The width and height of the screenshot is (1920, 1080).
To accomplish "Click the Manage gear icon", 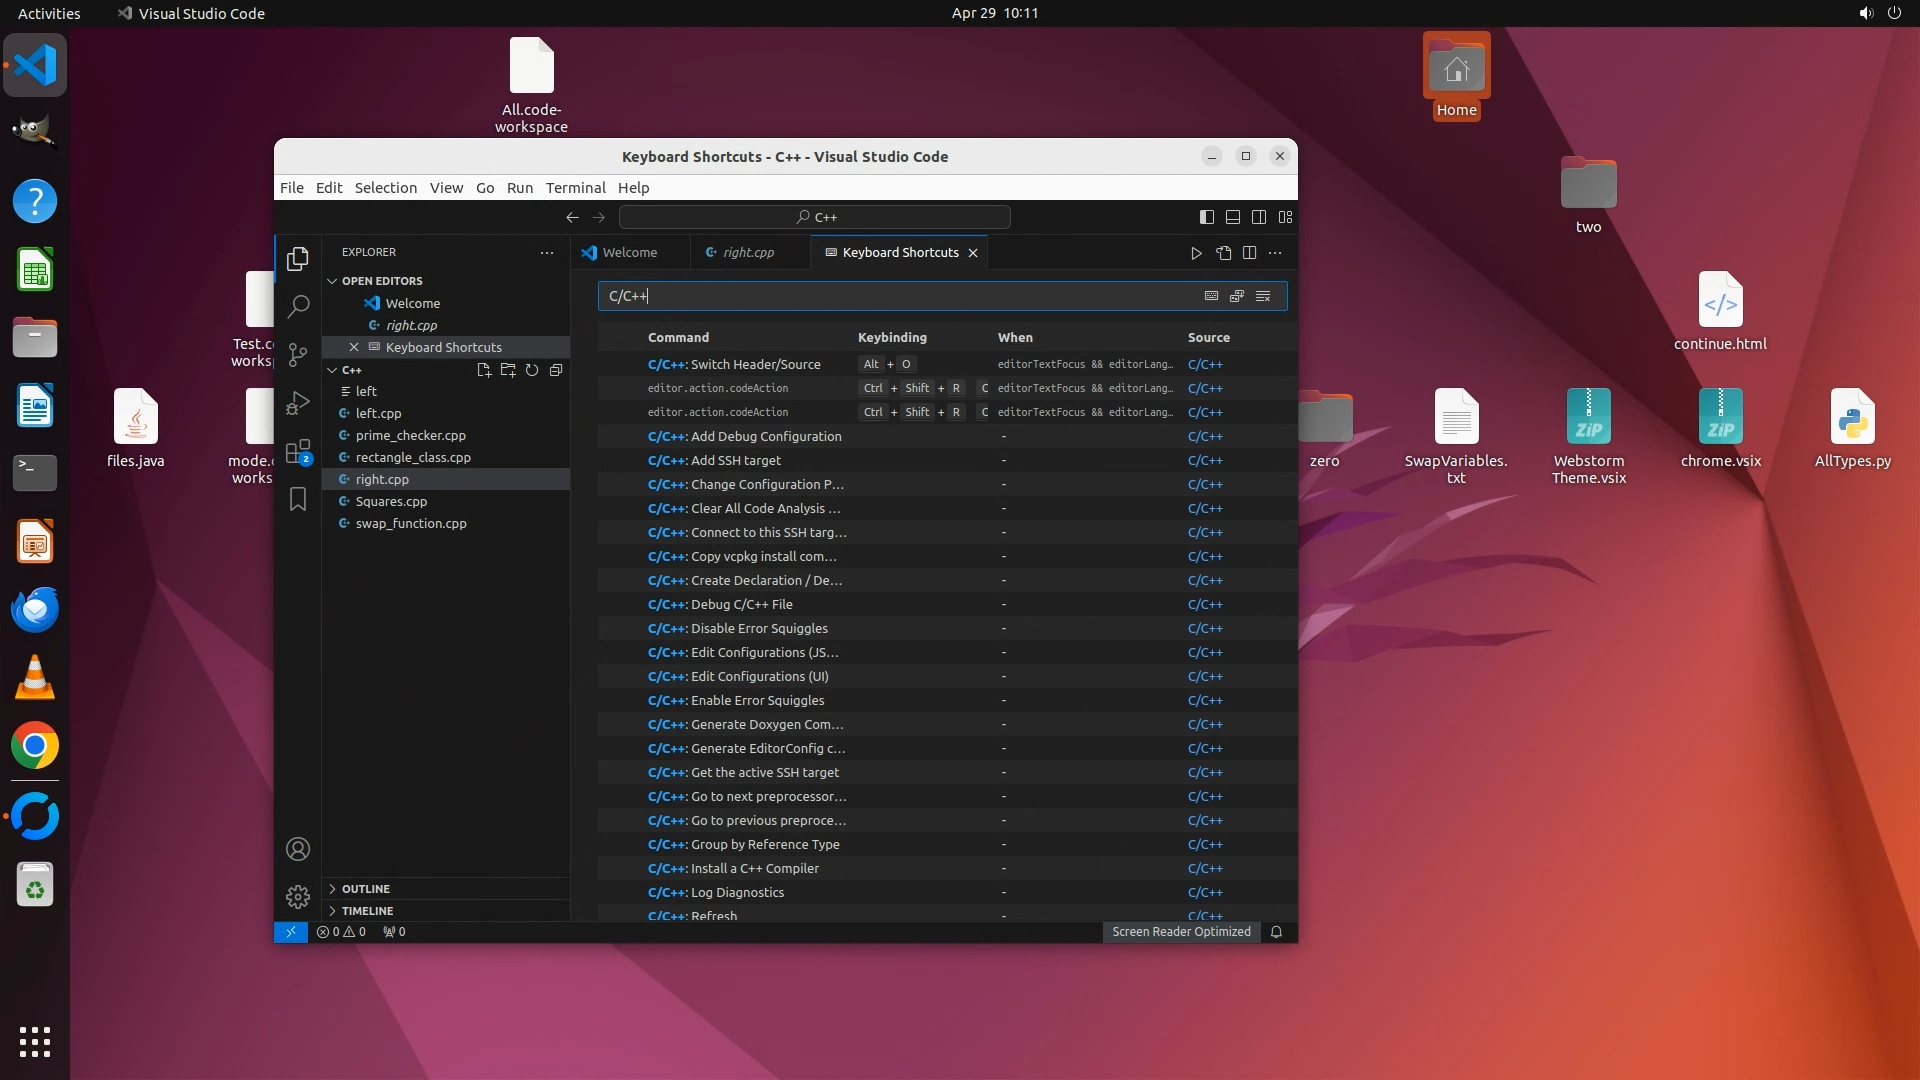I will pyautogui.click(x=298, y=896).
